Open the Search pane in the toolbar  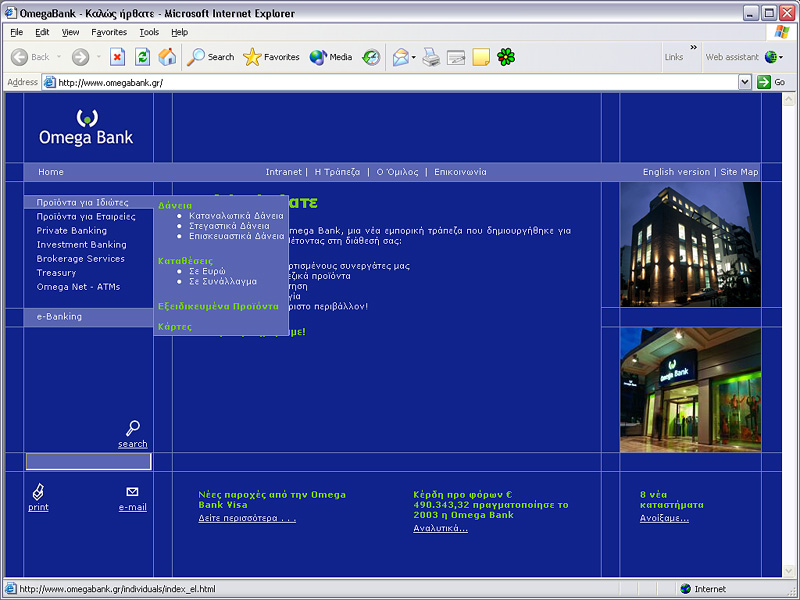210,57
